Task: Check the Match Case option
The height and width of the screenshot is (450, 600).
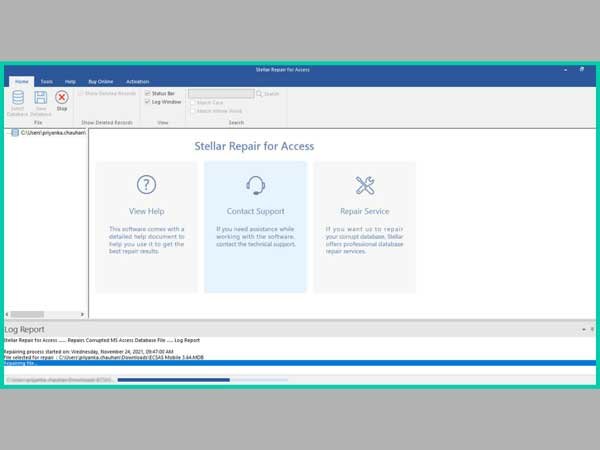Action: [x=192, y=103]
